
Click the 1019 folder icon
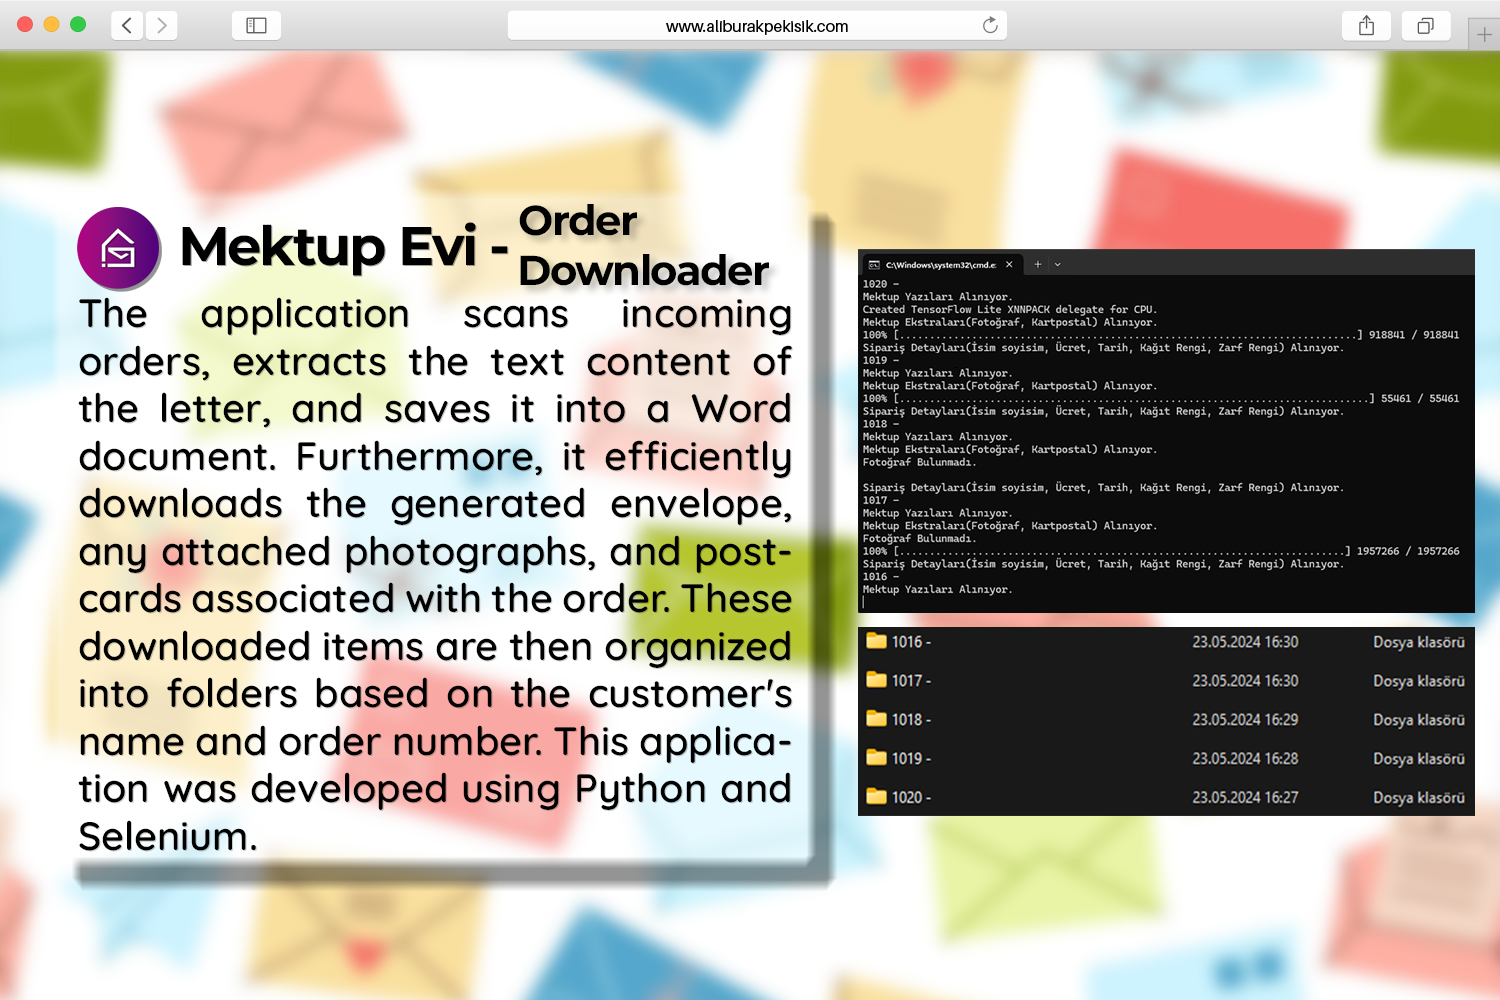pos(877,758)
